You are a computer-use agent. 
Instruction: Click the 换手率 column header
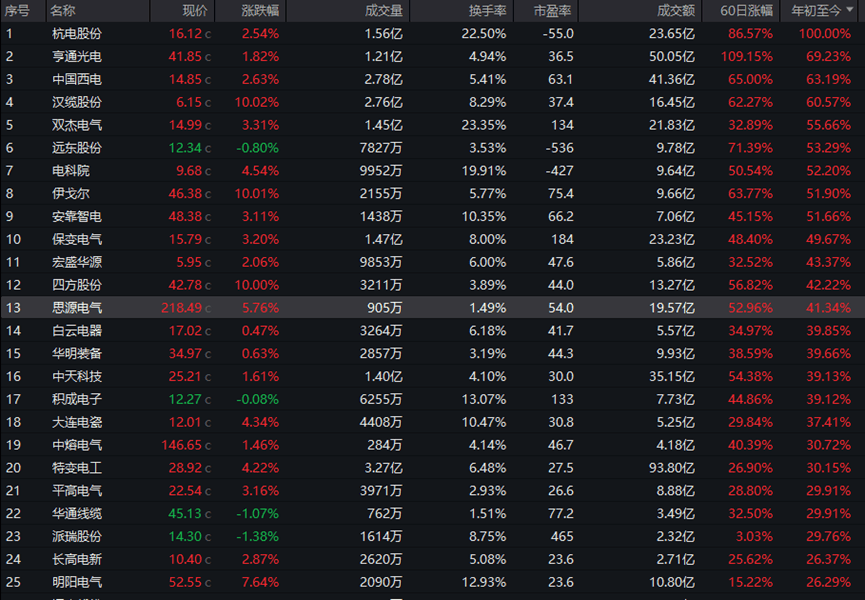pyautogui.click(x=487, y=10)
